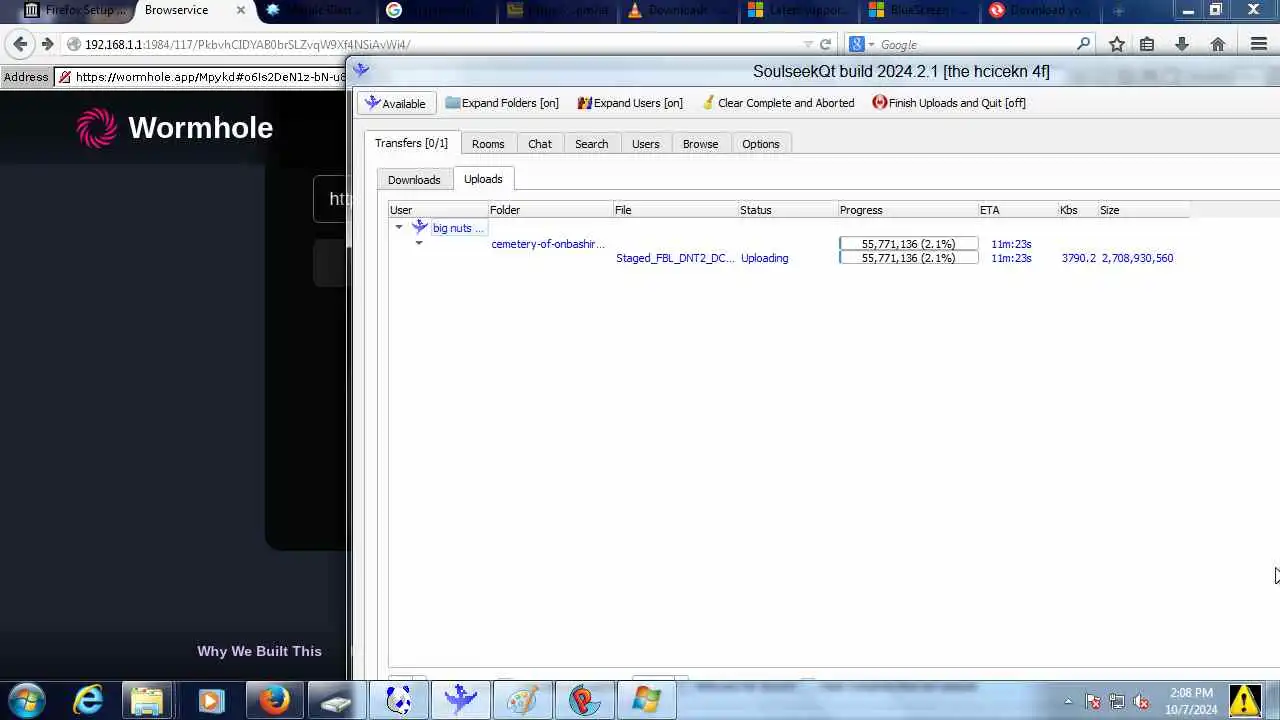
Task: Click the Staged_FBL file progress bar
Action: tap(908, 258)
